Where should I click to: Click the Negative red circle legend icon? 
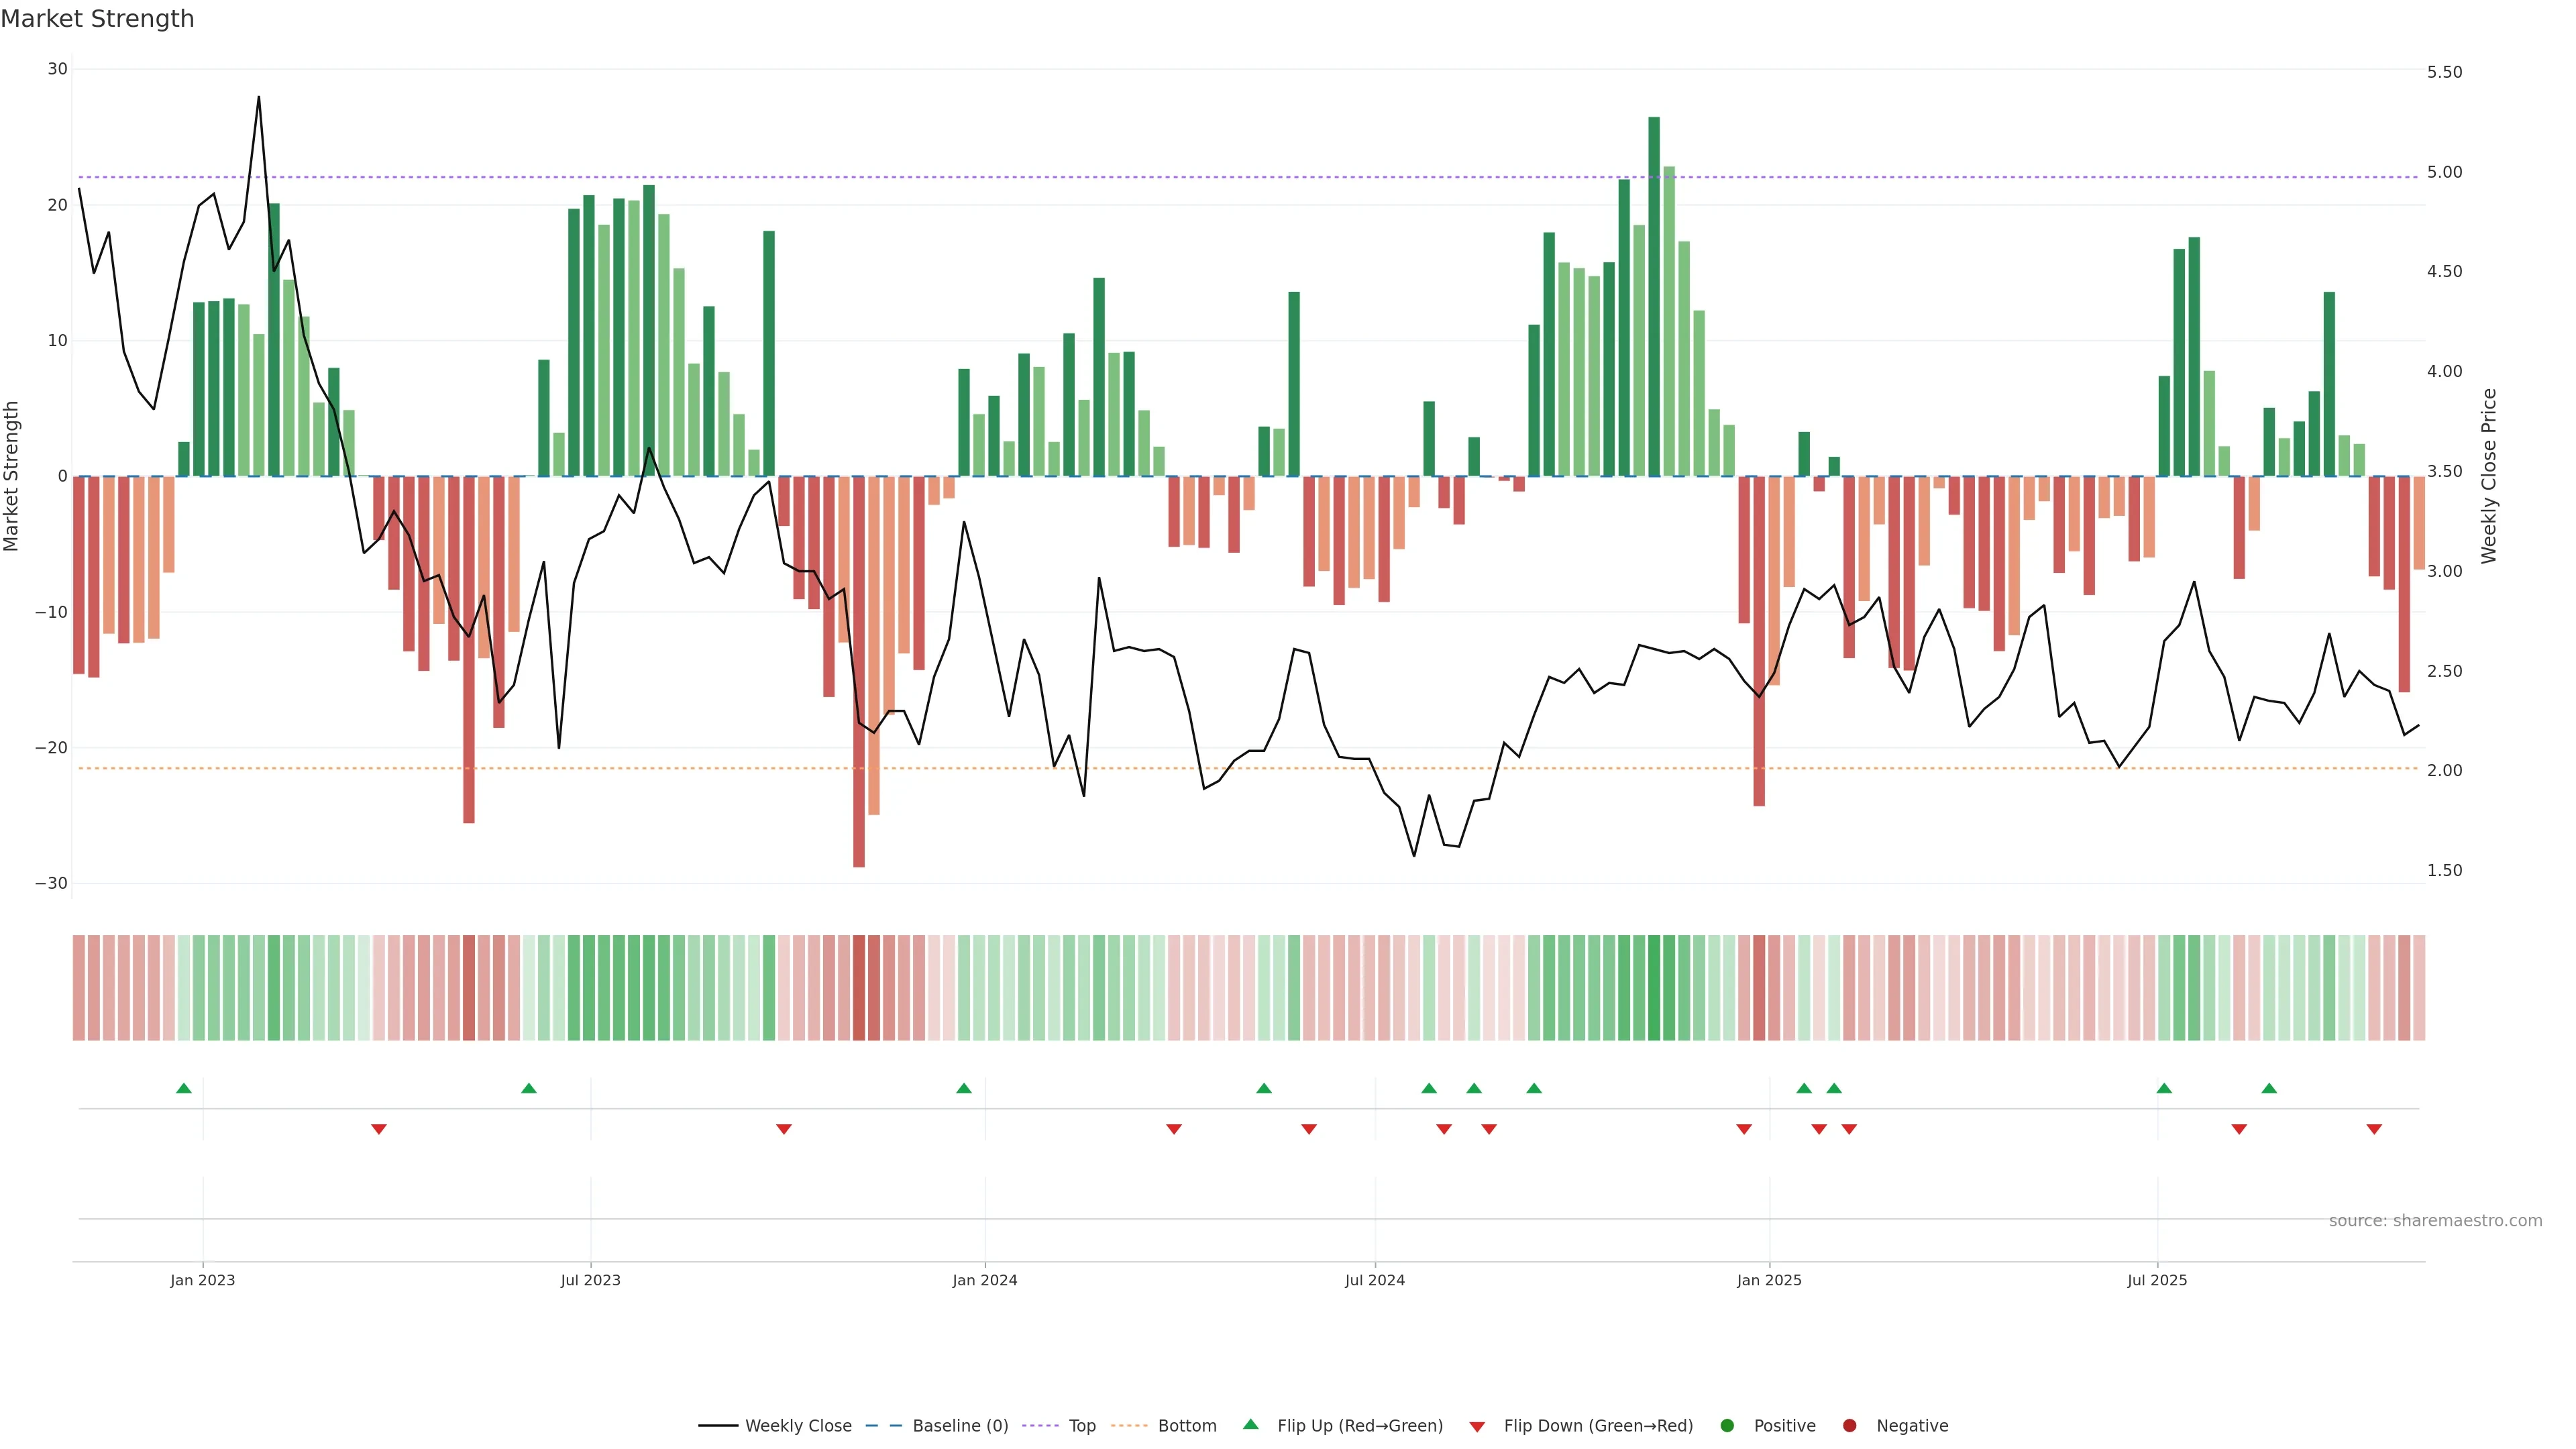click(x=1849, y=1426)
